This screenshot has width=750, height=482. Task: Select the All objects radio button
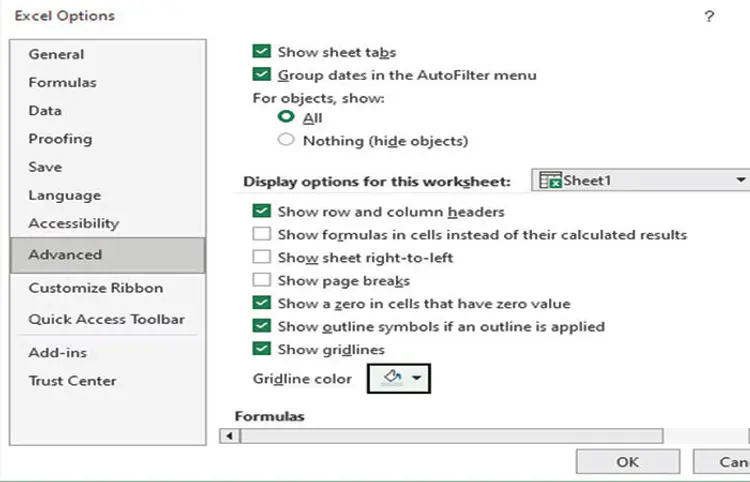(286, 117)
